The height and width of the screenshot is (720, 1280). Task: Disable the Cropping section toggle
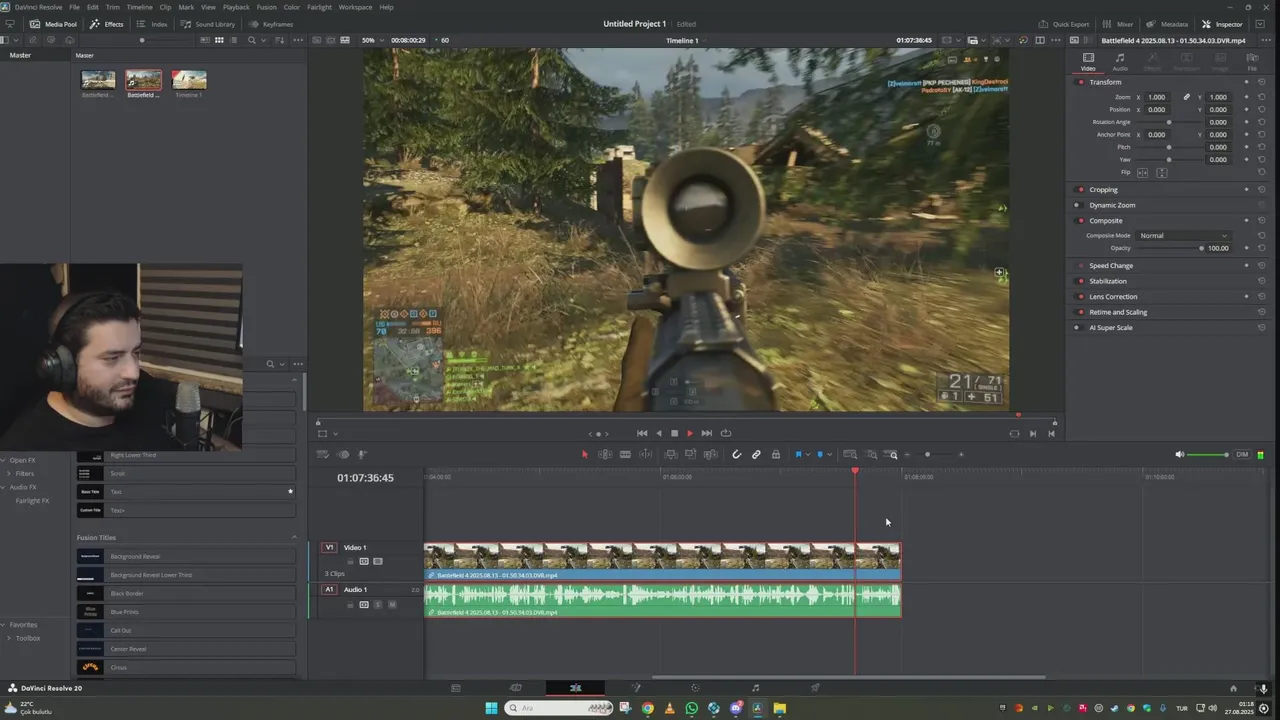tap(1080, 189)
